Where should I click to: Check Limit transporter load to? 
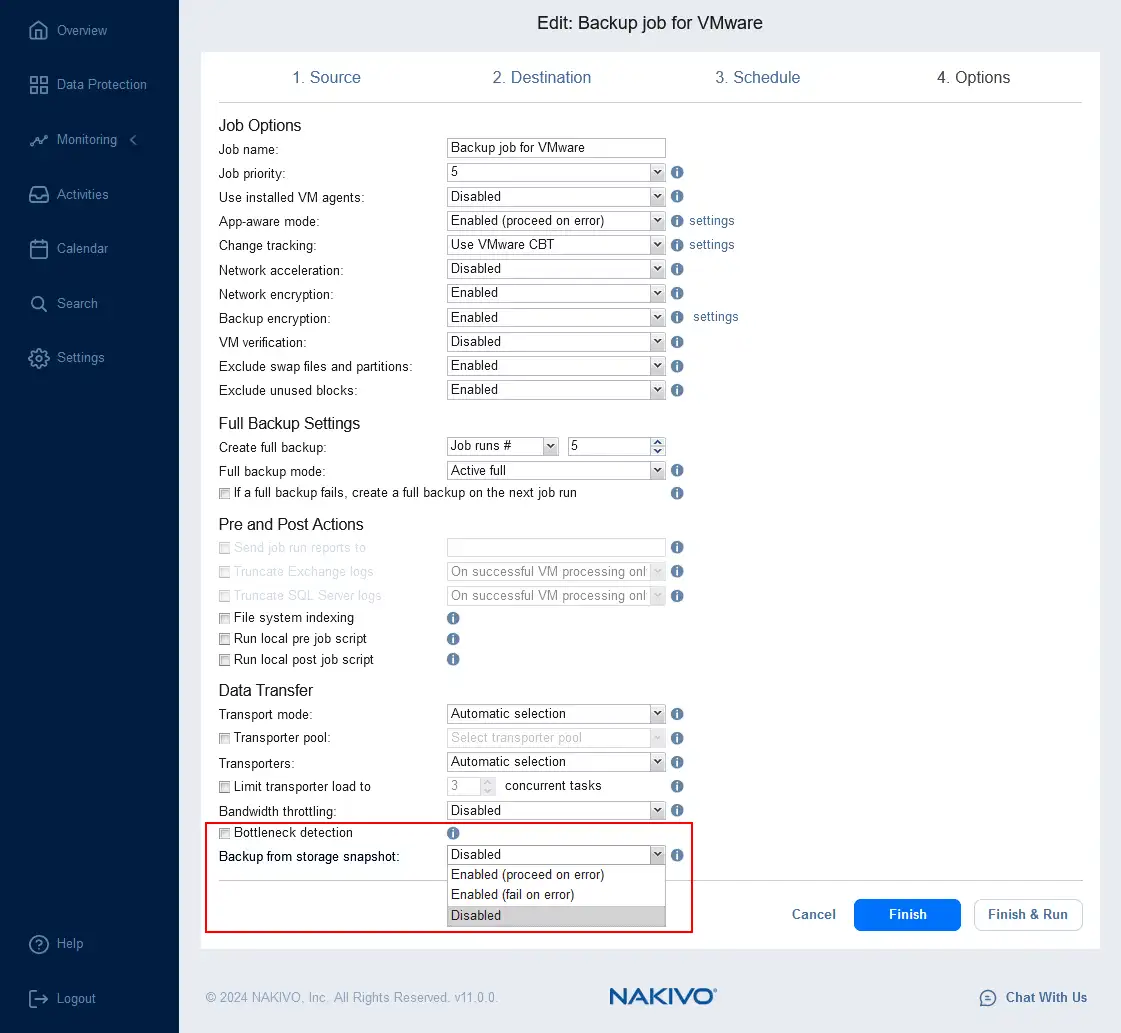[224, 787]
